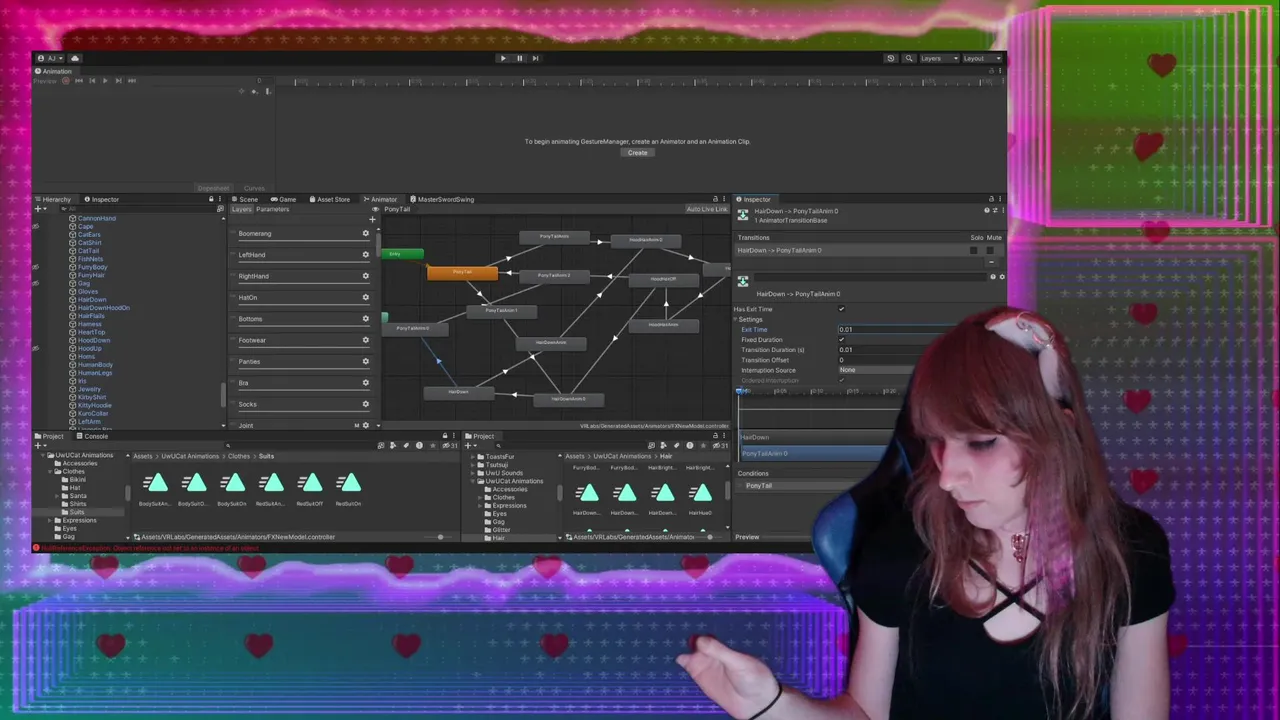Toggle Auto Live Link in Animator

(707, 209)
